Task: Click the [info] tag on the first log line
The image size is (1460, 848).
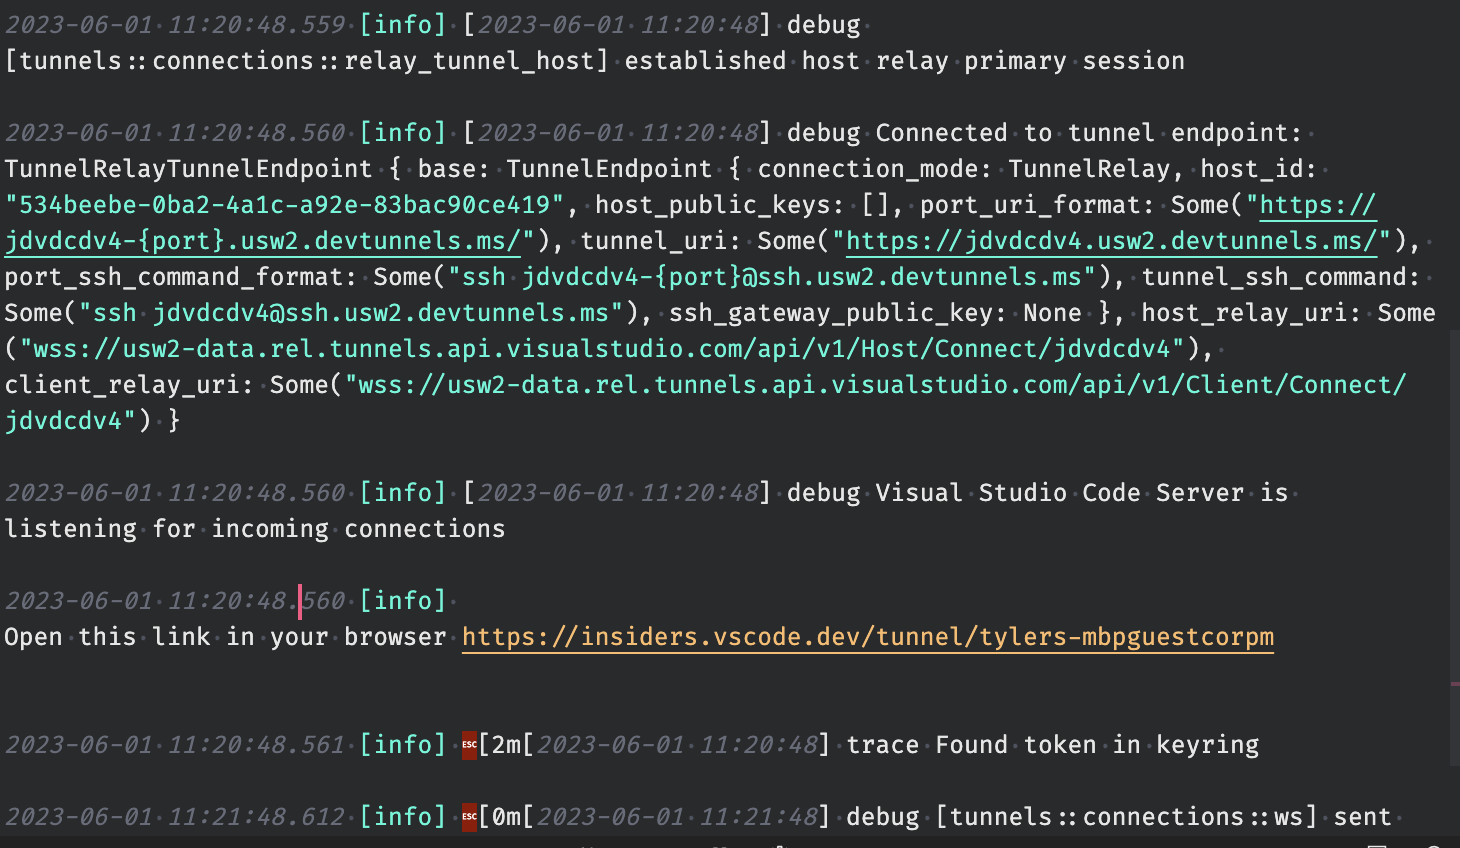Action: pyautogui.click(x=403, y=24)
